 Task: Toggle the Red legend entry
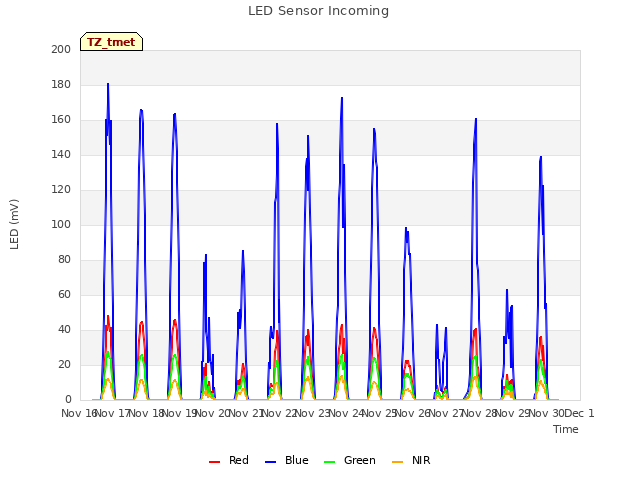pos(229,460)
